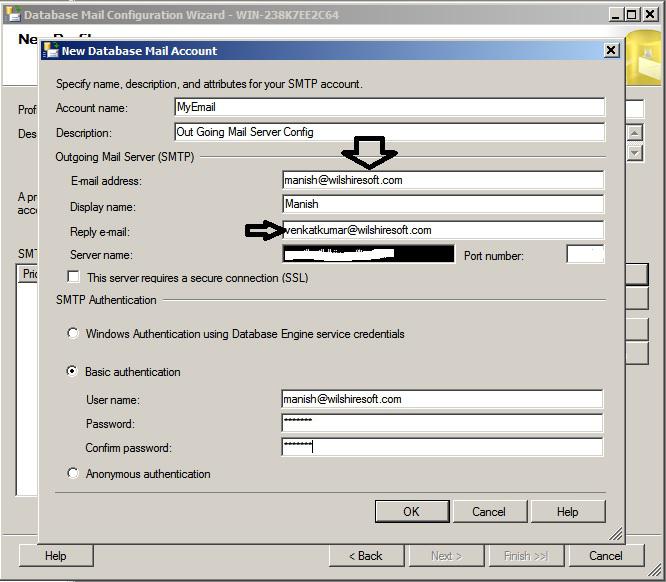666x582 pixels.
Task: Select Windows Authentication using Database Engine credentials
Action: pos(73,333)
